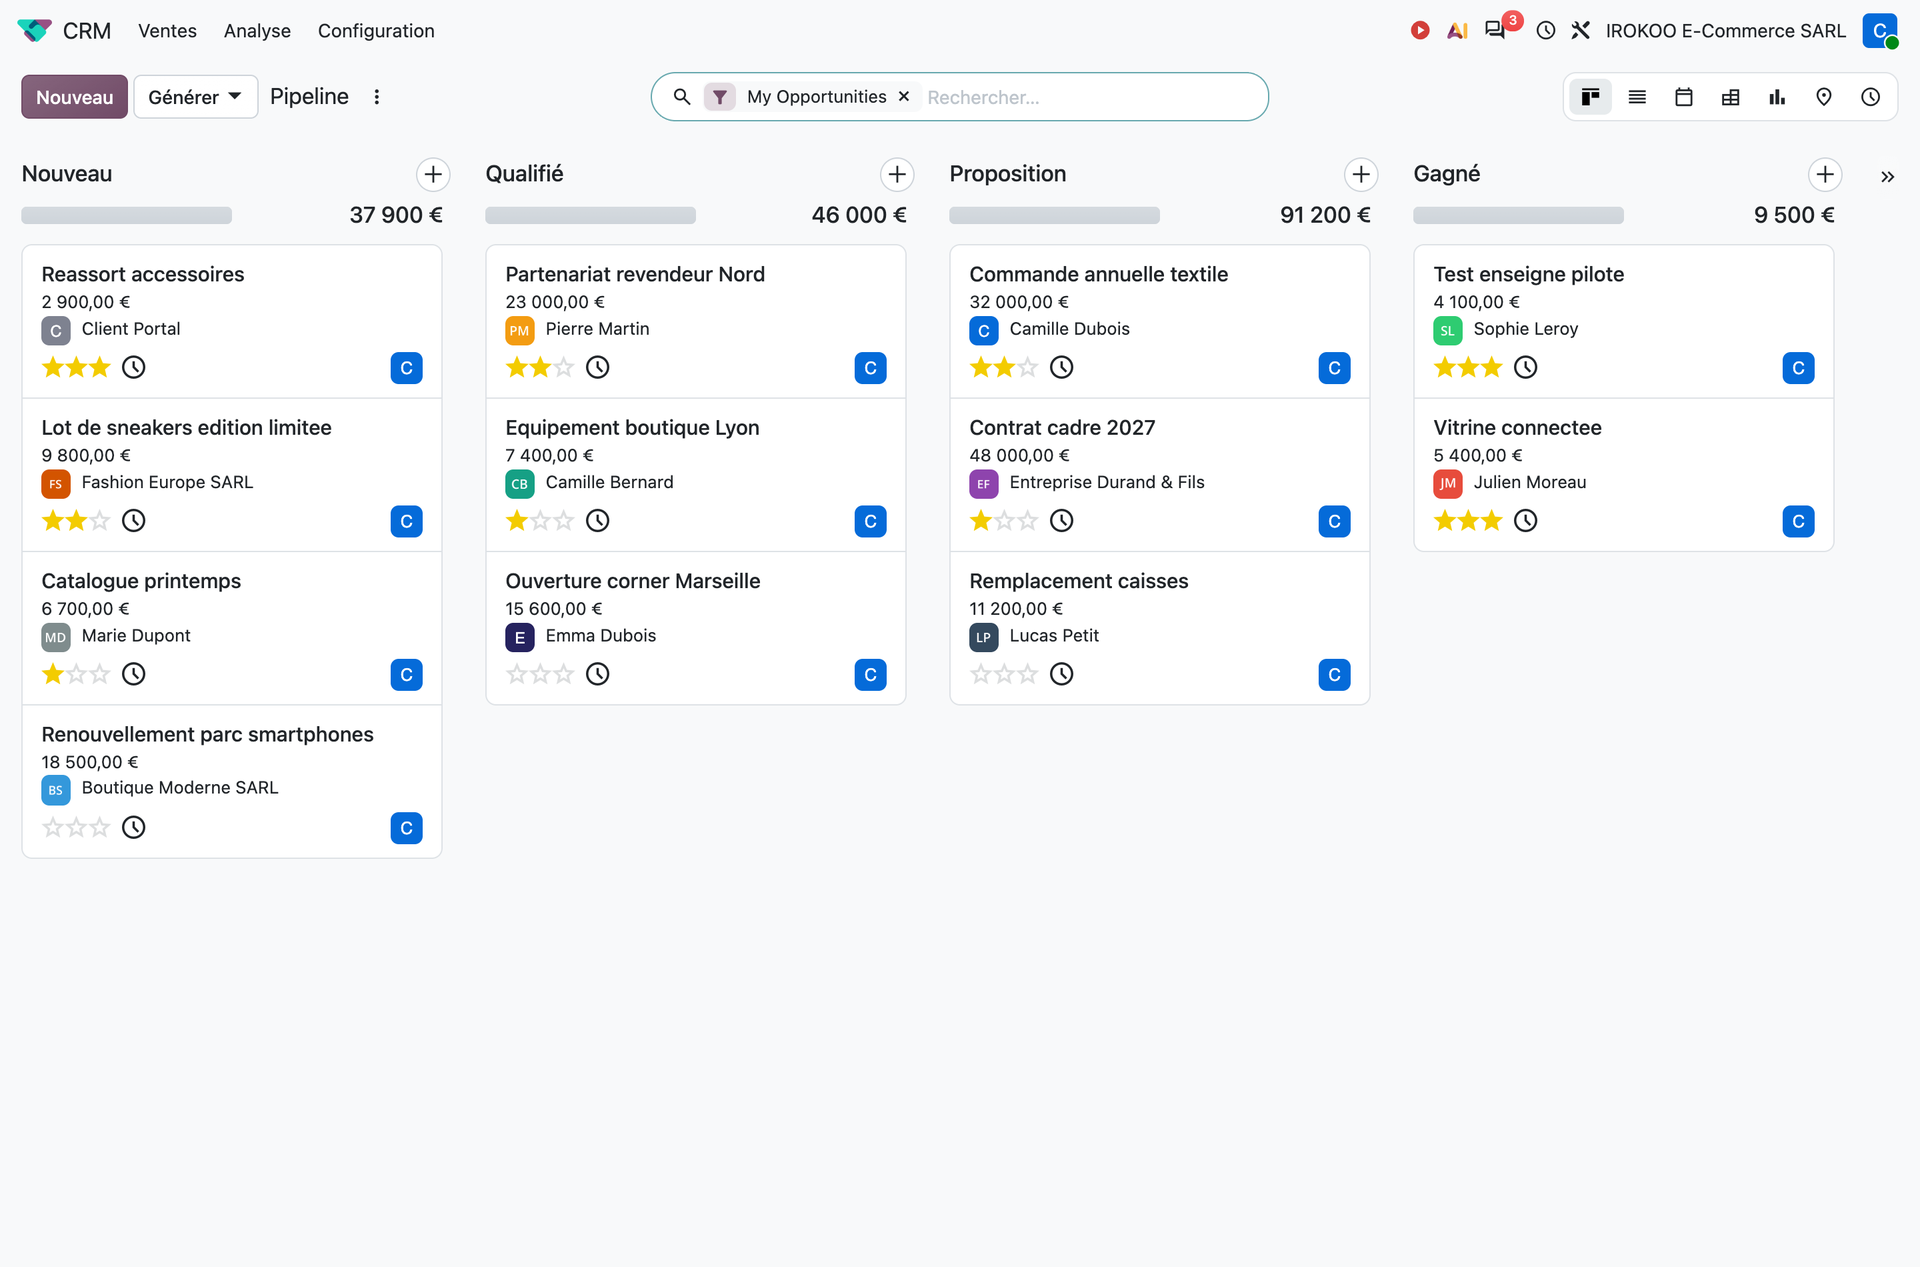Click the Proposition column progress bar
The image size is (1920, 1267).
(x=1054, y=215)
